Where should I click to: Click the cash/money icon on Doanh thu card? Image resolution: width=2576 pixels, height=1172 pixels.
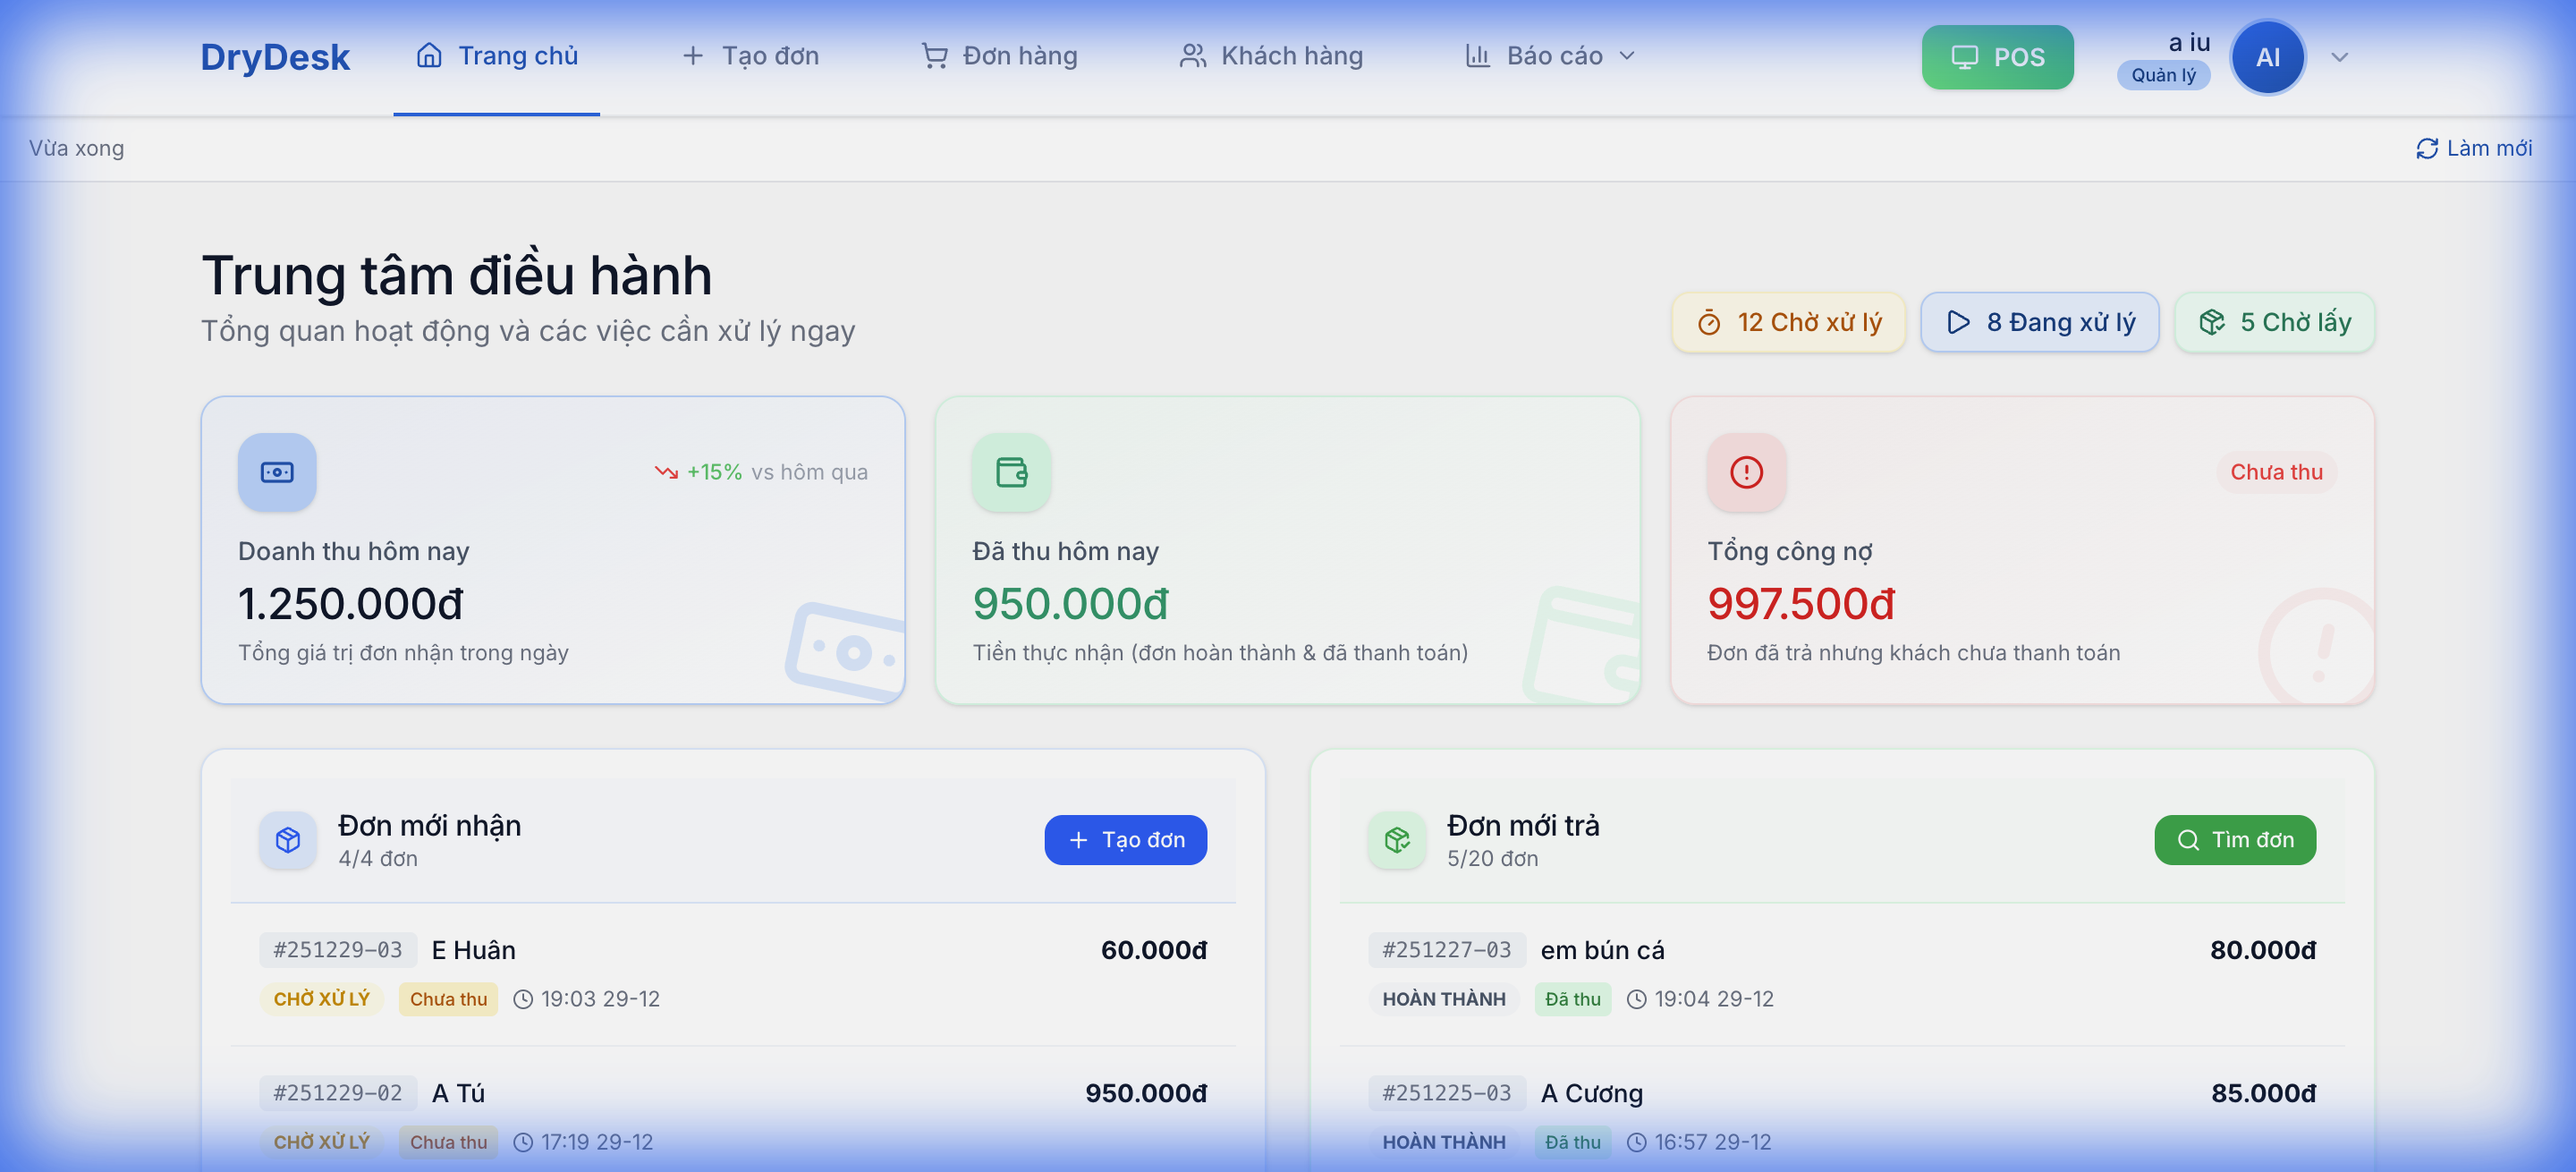point(276,472)
